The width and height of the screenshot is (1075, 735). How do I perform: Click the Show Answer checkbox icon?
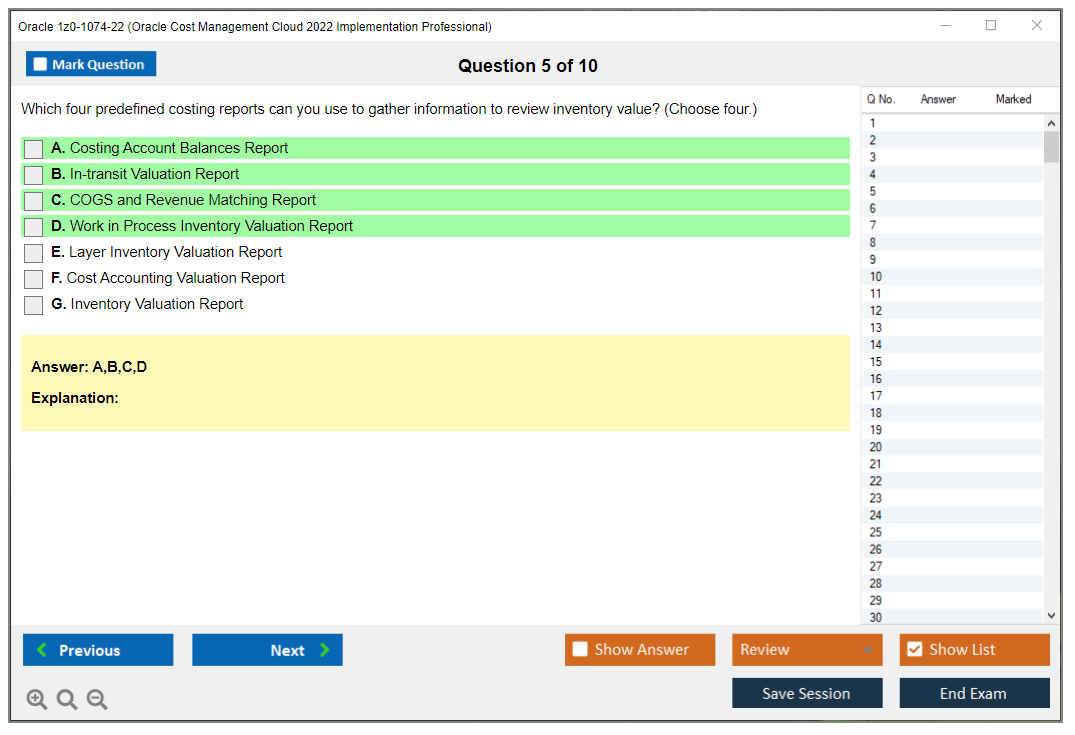click(x=580, y=649)
